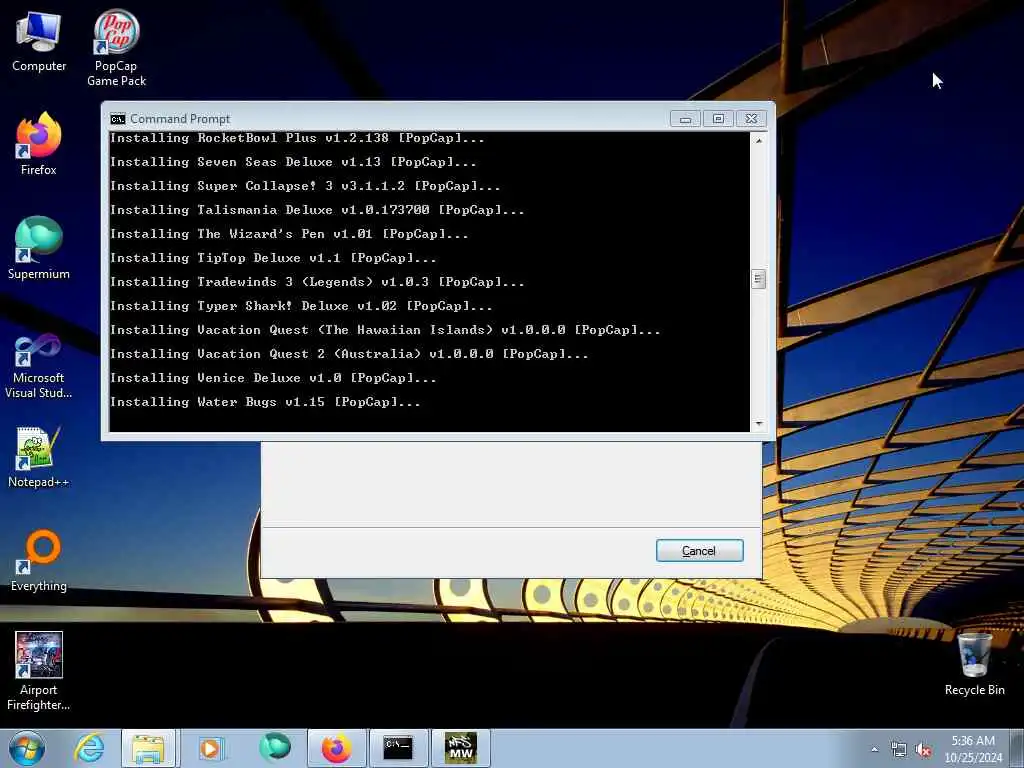Select the Microsoft Visual Studio shortcut
This screenshot has width=1024, height=768.
click(39, 366)
